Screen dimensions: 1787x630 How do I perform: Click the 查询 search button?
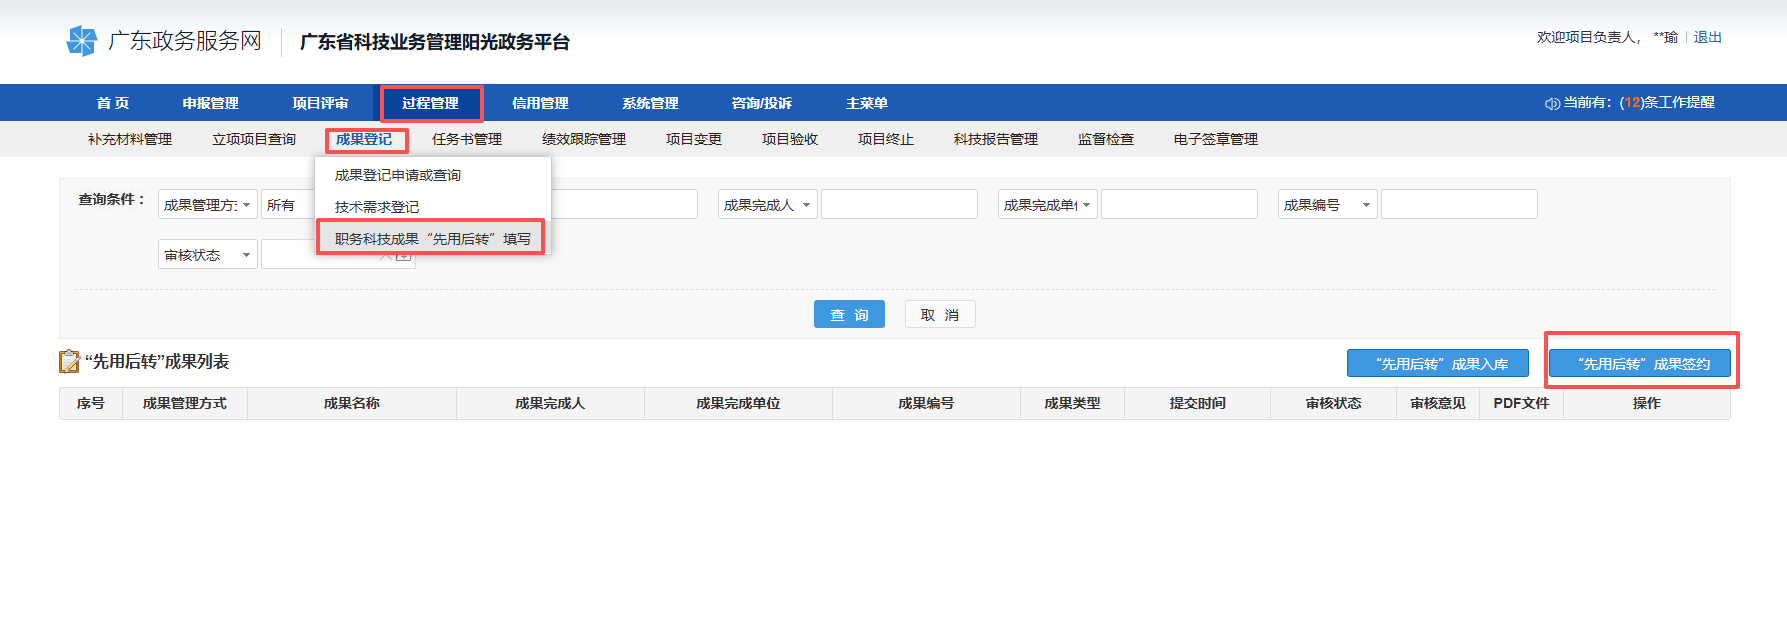(849, 314)
